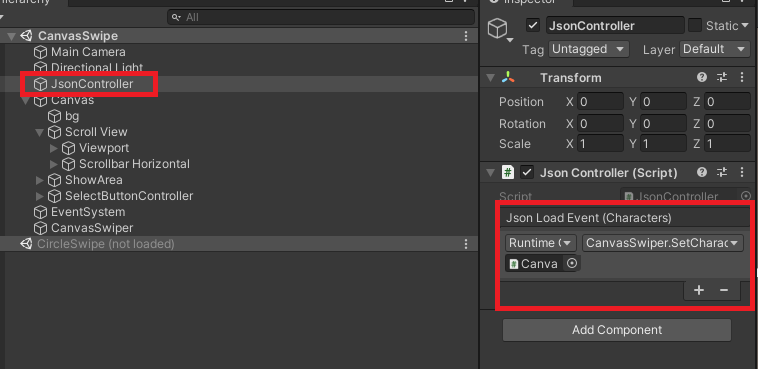This screenshot has width=758, height=369.
Task: Click the Rotation X field
Action: click(599, 124)
